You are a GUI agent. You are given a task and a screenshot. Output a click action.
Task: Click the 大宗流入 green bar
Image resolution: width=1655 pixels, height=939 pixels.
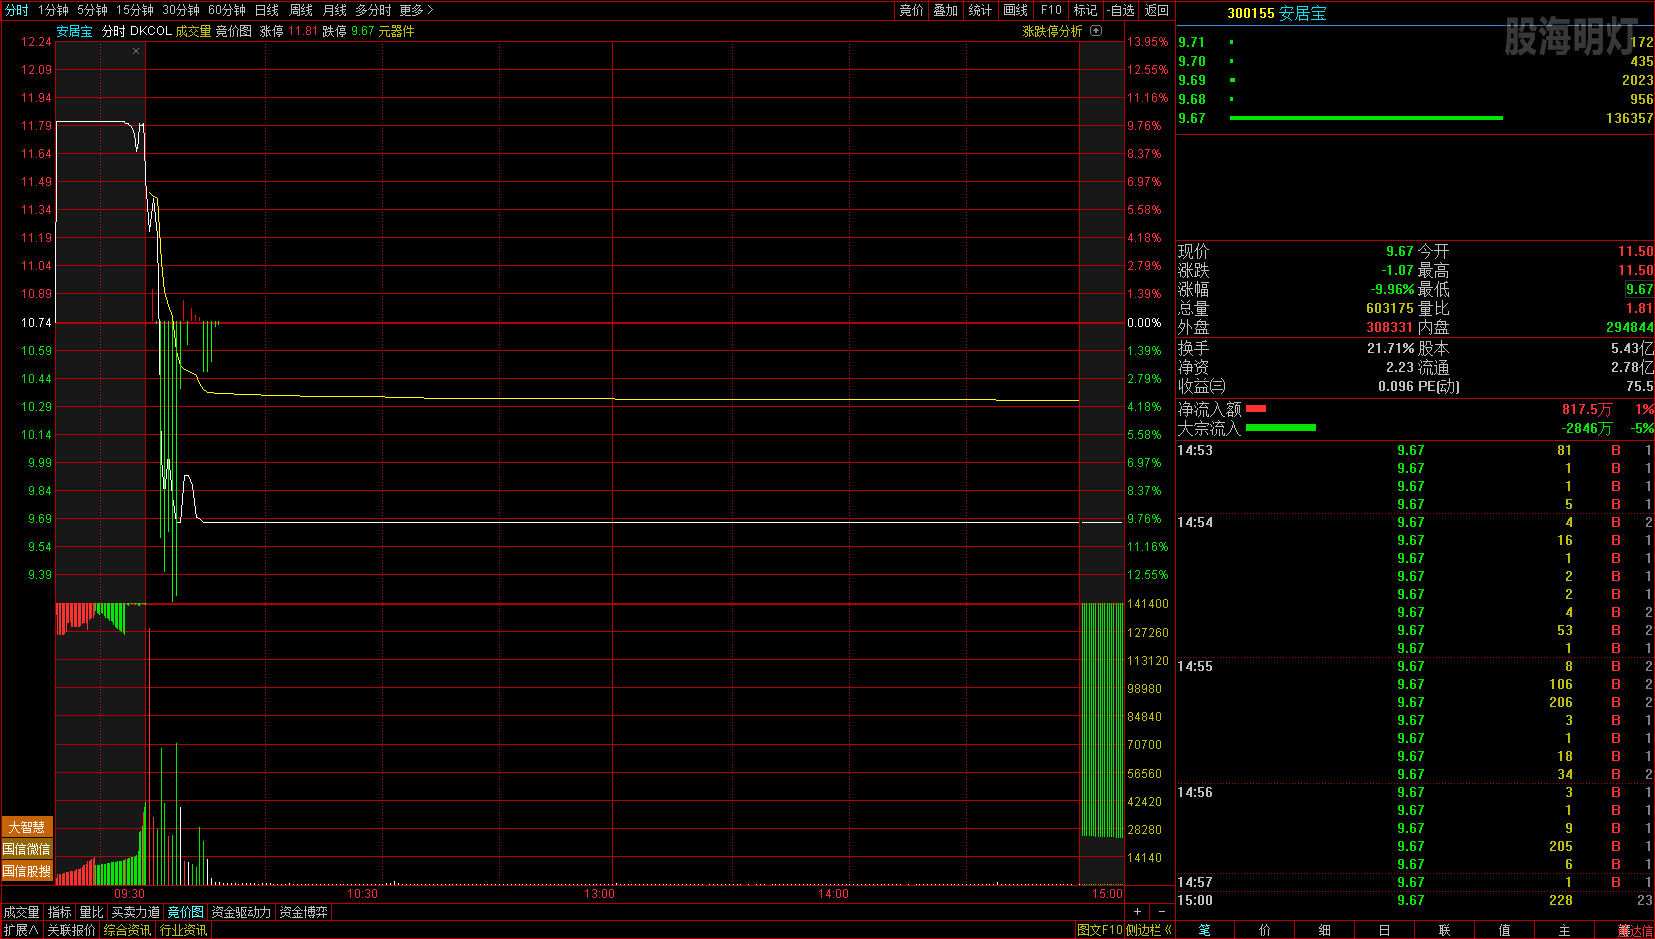[x=1281, y=428]
